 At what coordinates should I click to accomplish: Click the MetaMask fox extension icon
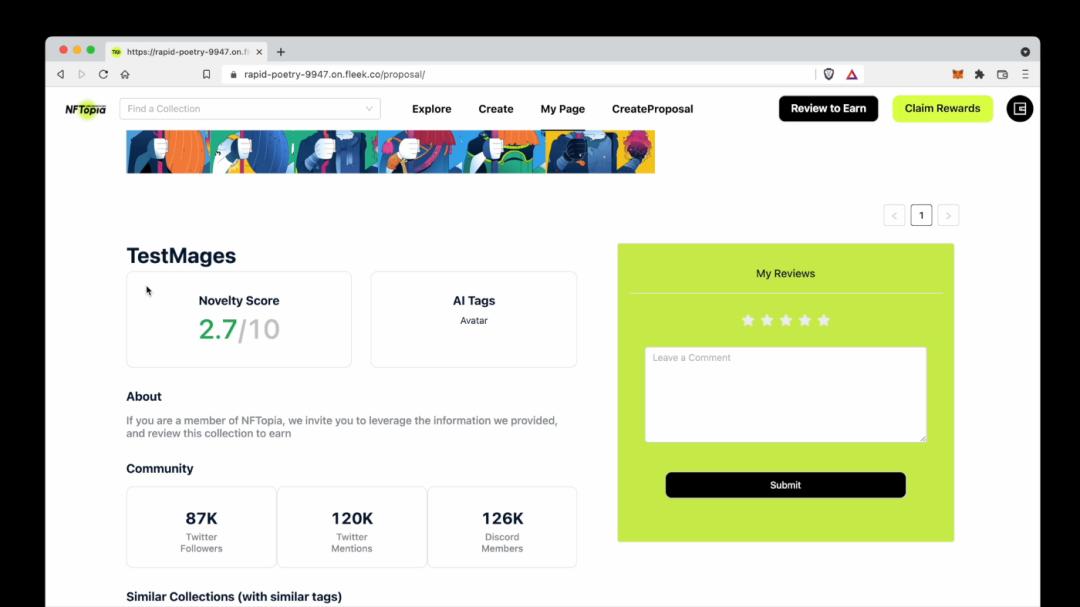coord(957,74)
